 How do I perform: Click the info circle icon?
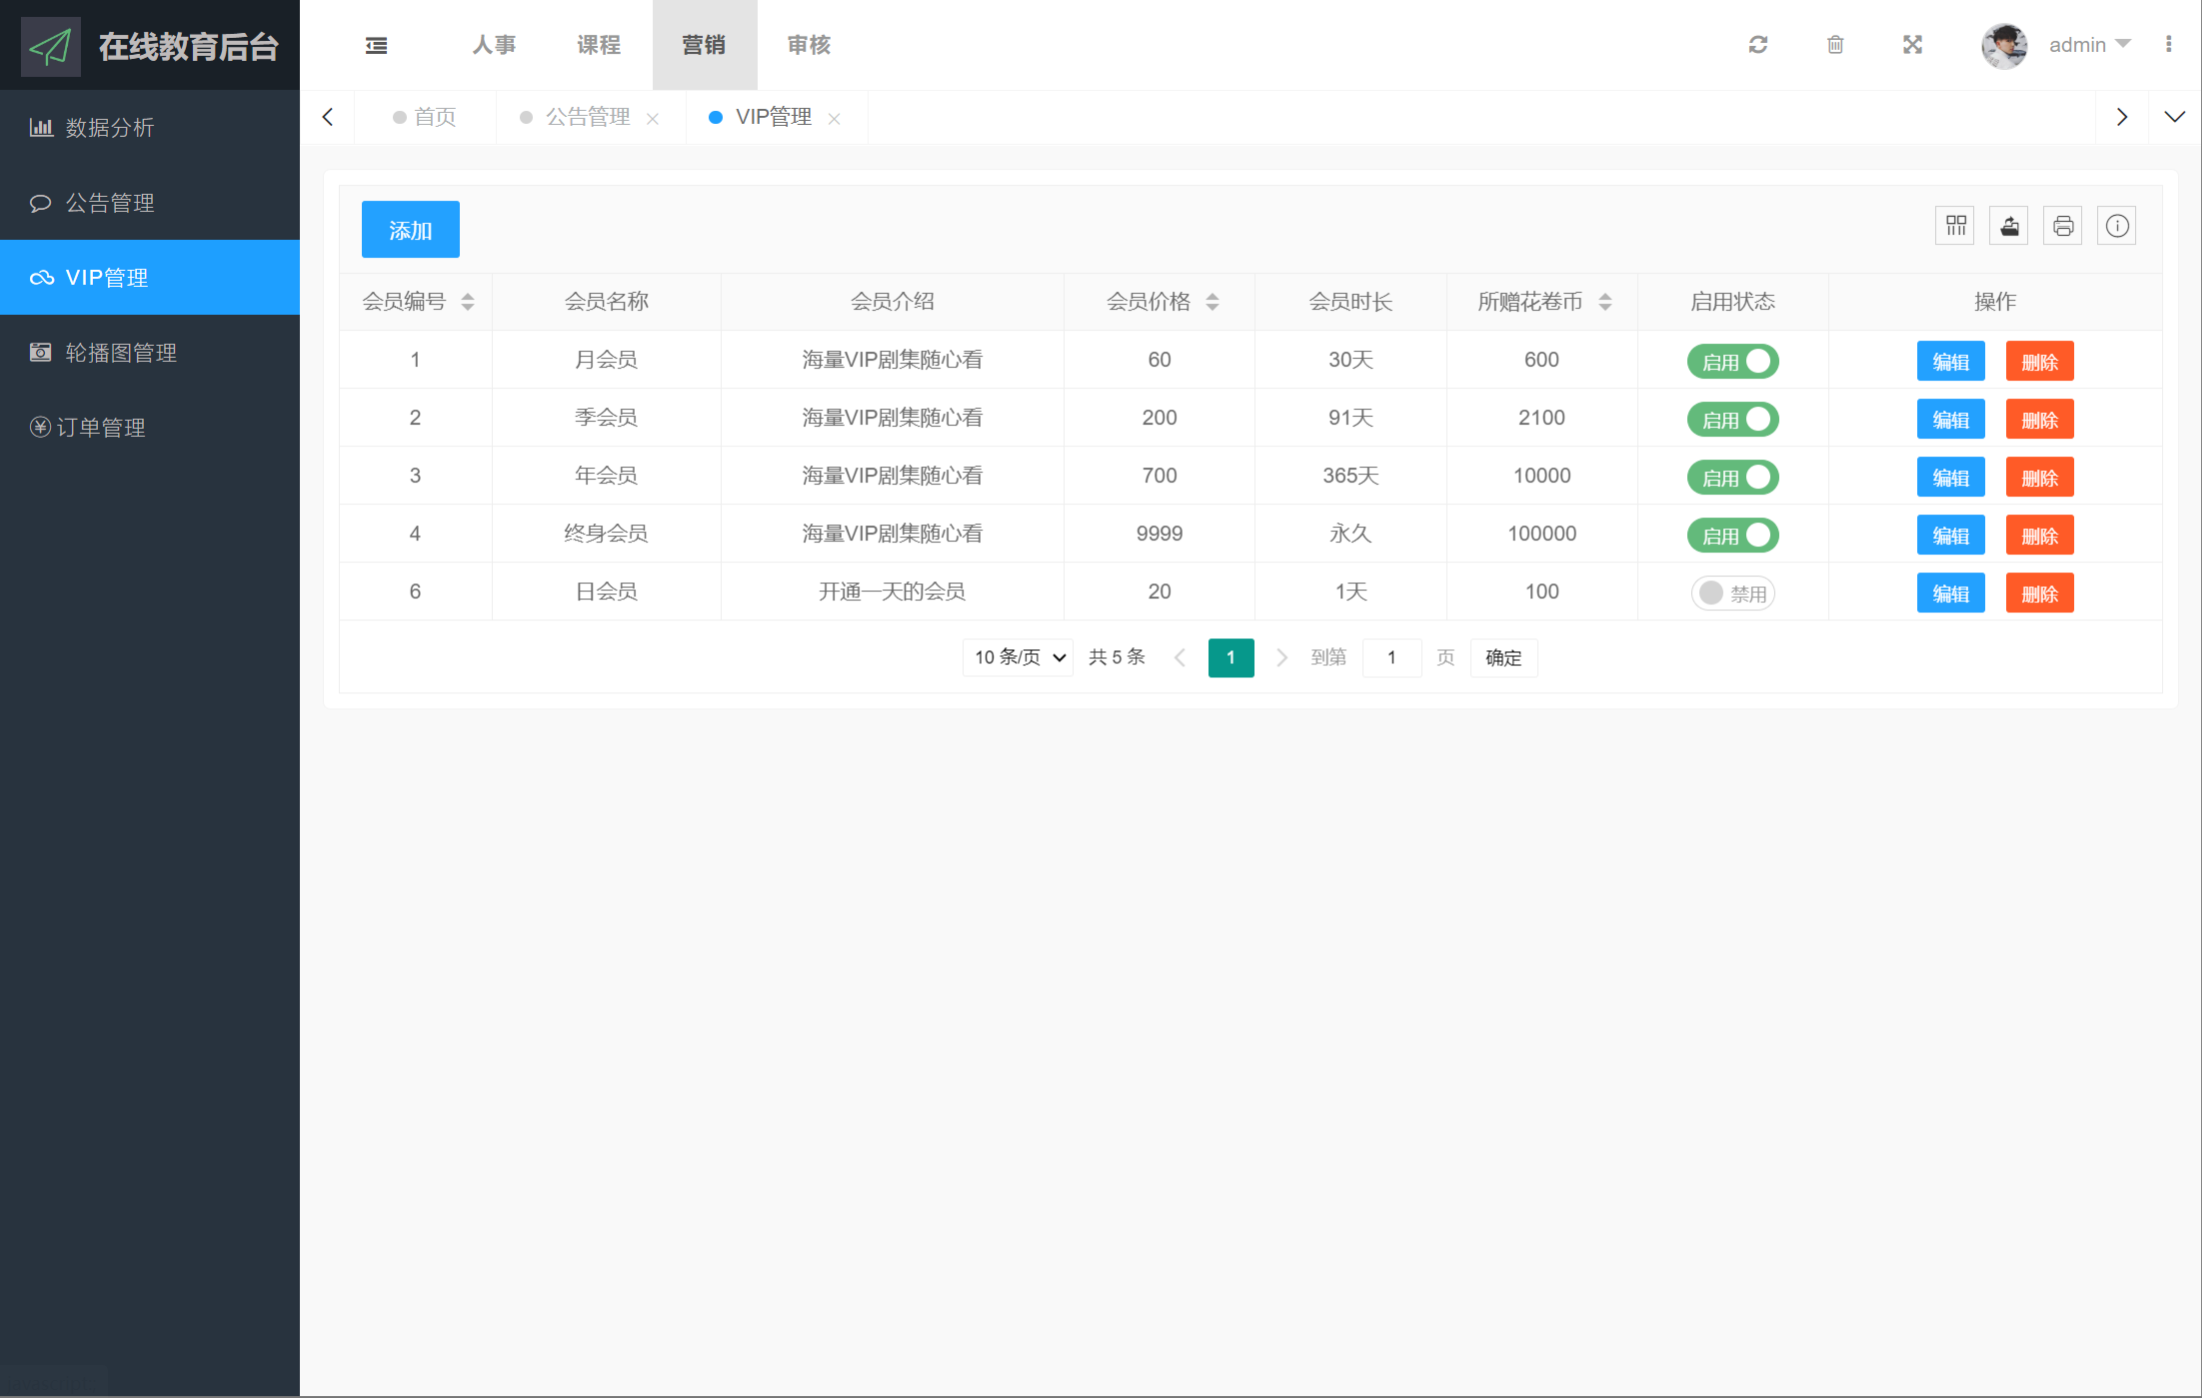(x=2117, y=226)
